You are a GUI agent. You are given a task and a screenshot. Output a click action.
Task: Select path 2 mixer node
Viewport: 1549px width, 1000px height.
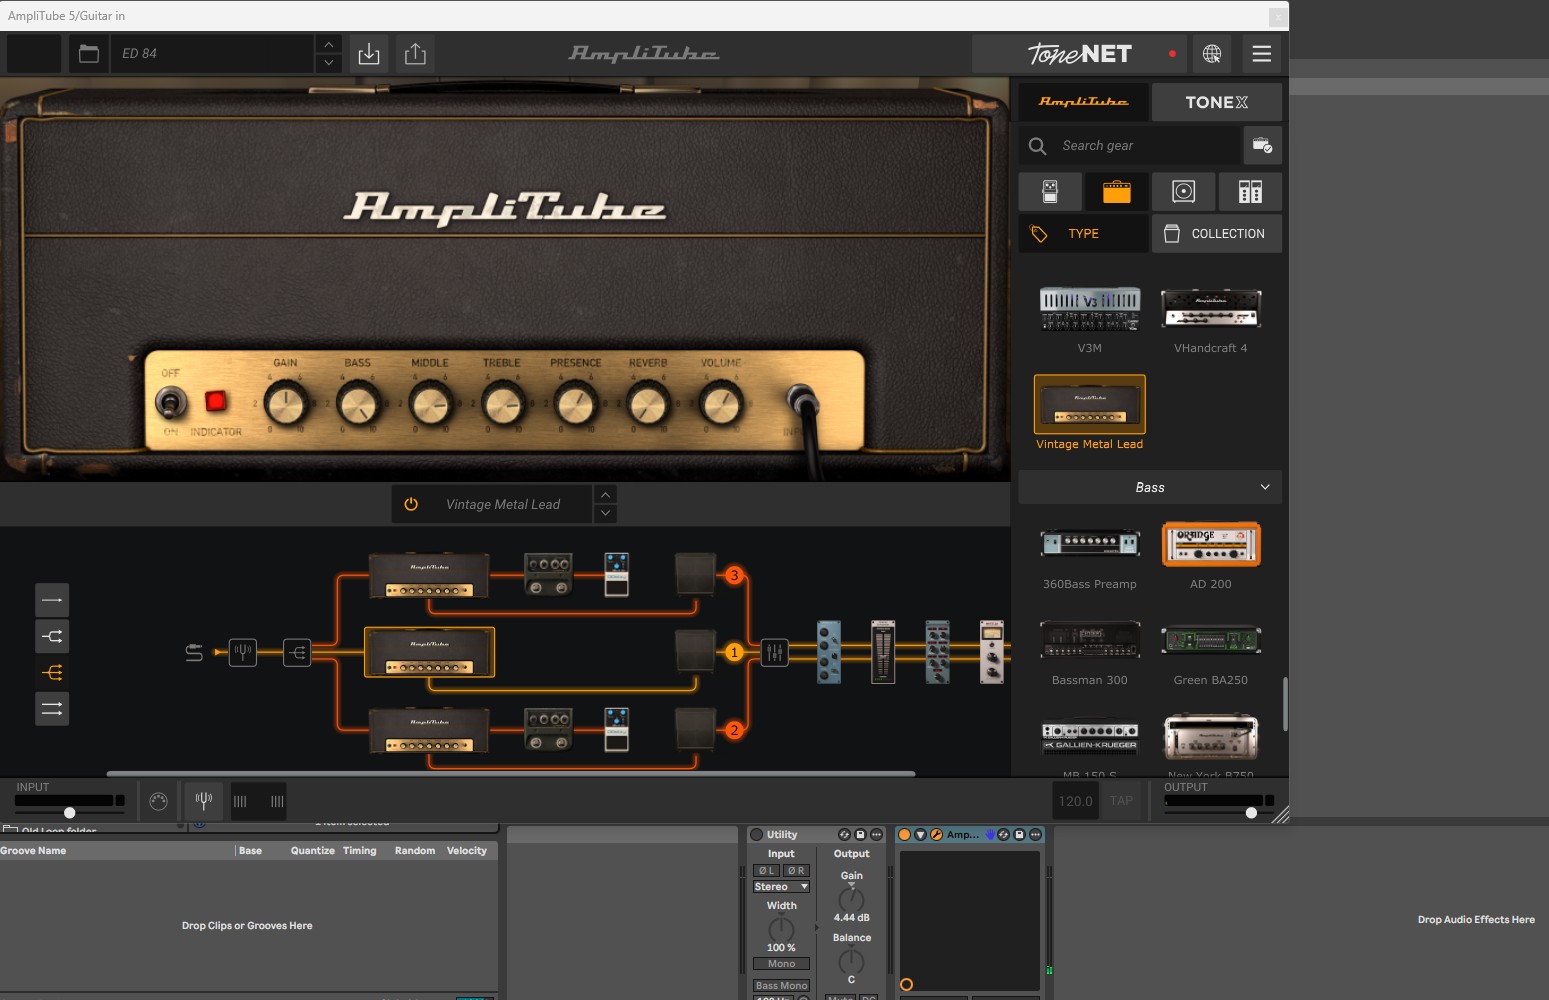pos(734,730)
